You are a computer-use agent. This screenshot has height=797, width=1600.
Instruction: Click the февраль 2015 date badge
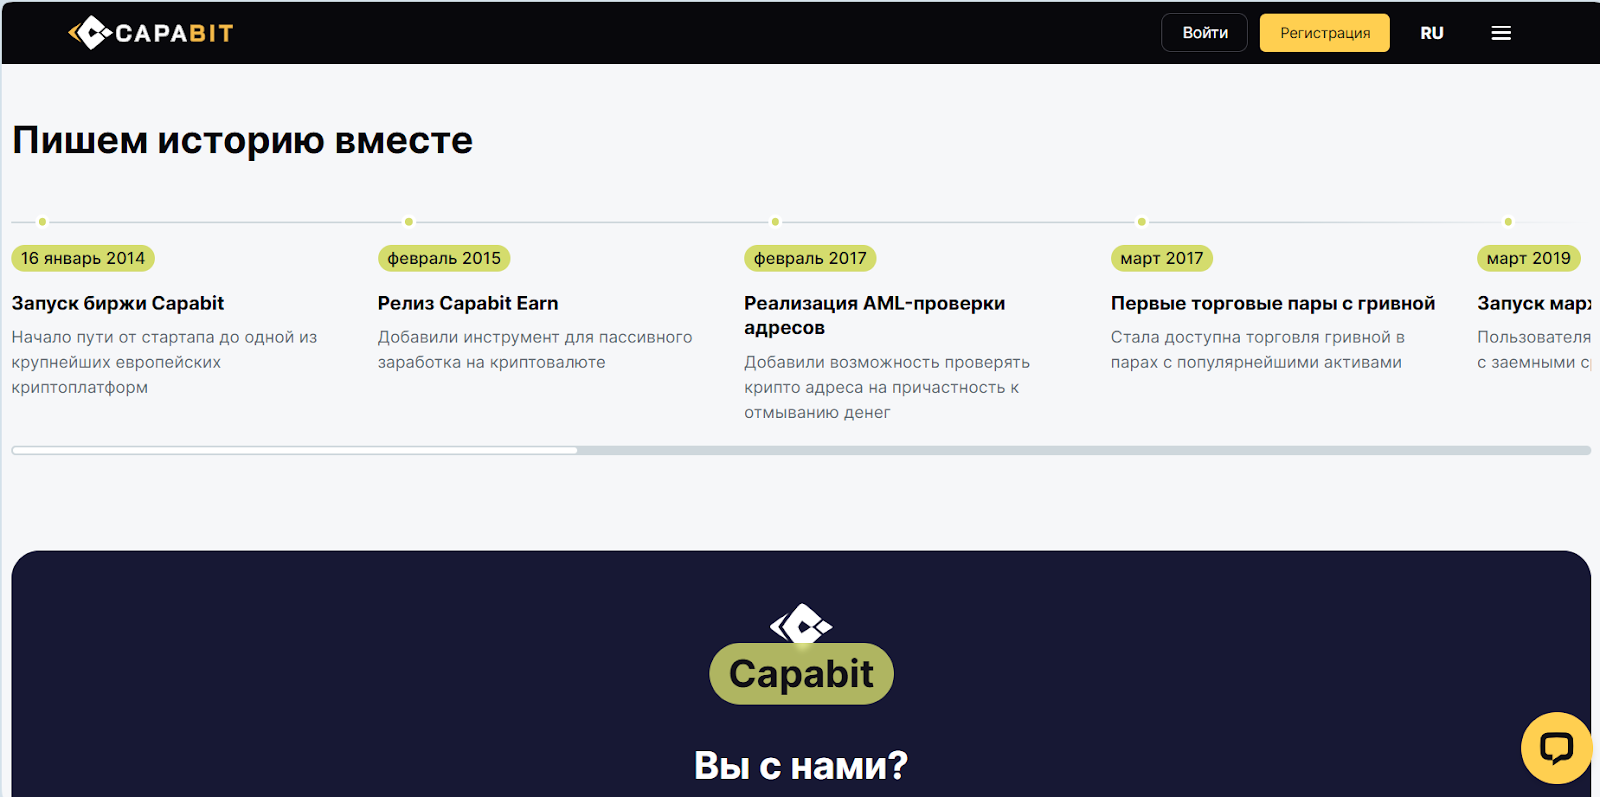pos(444,258)
